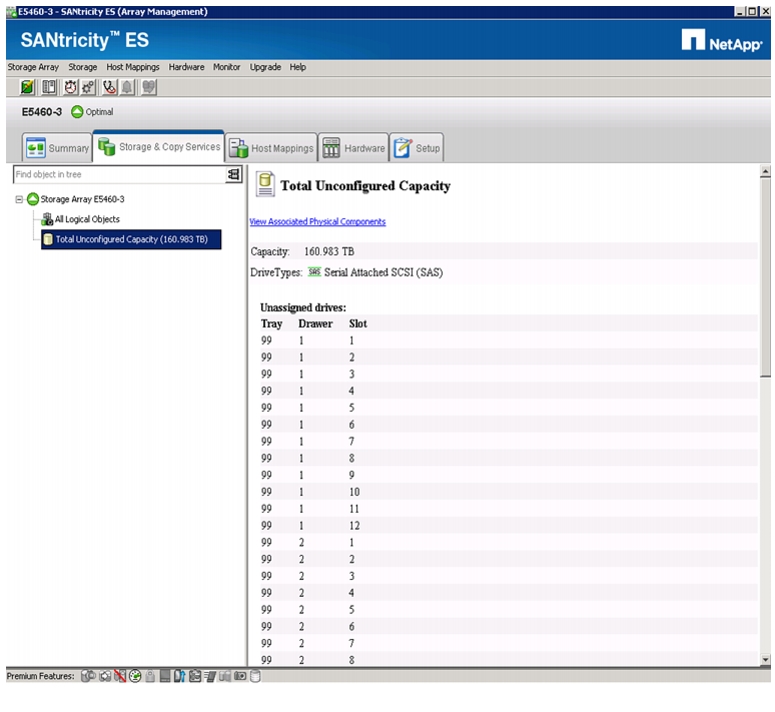Click the gears settings toolbar icon
This screenshot has width=775, height=712.
tap(88, 87)
